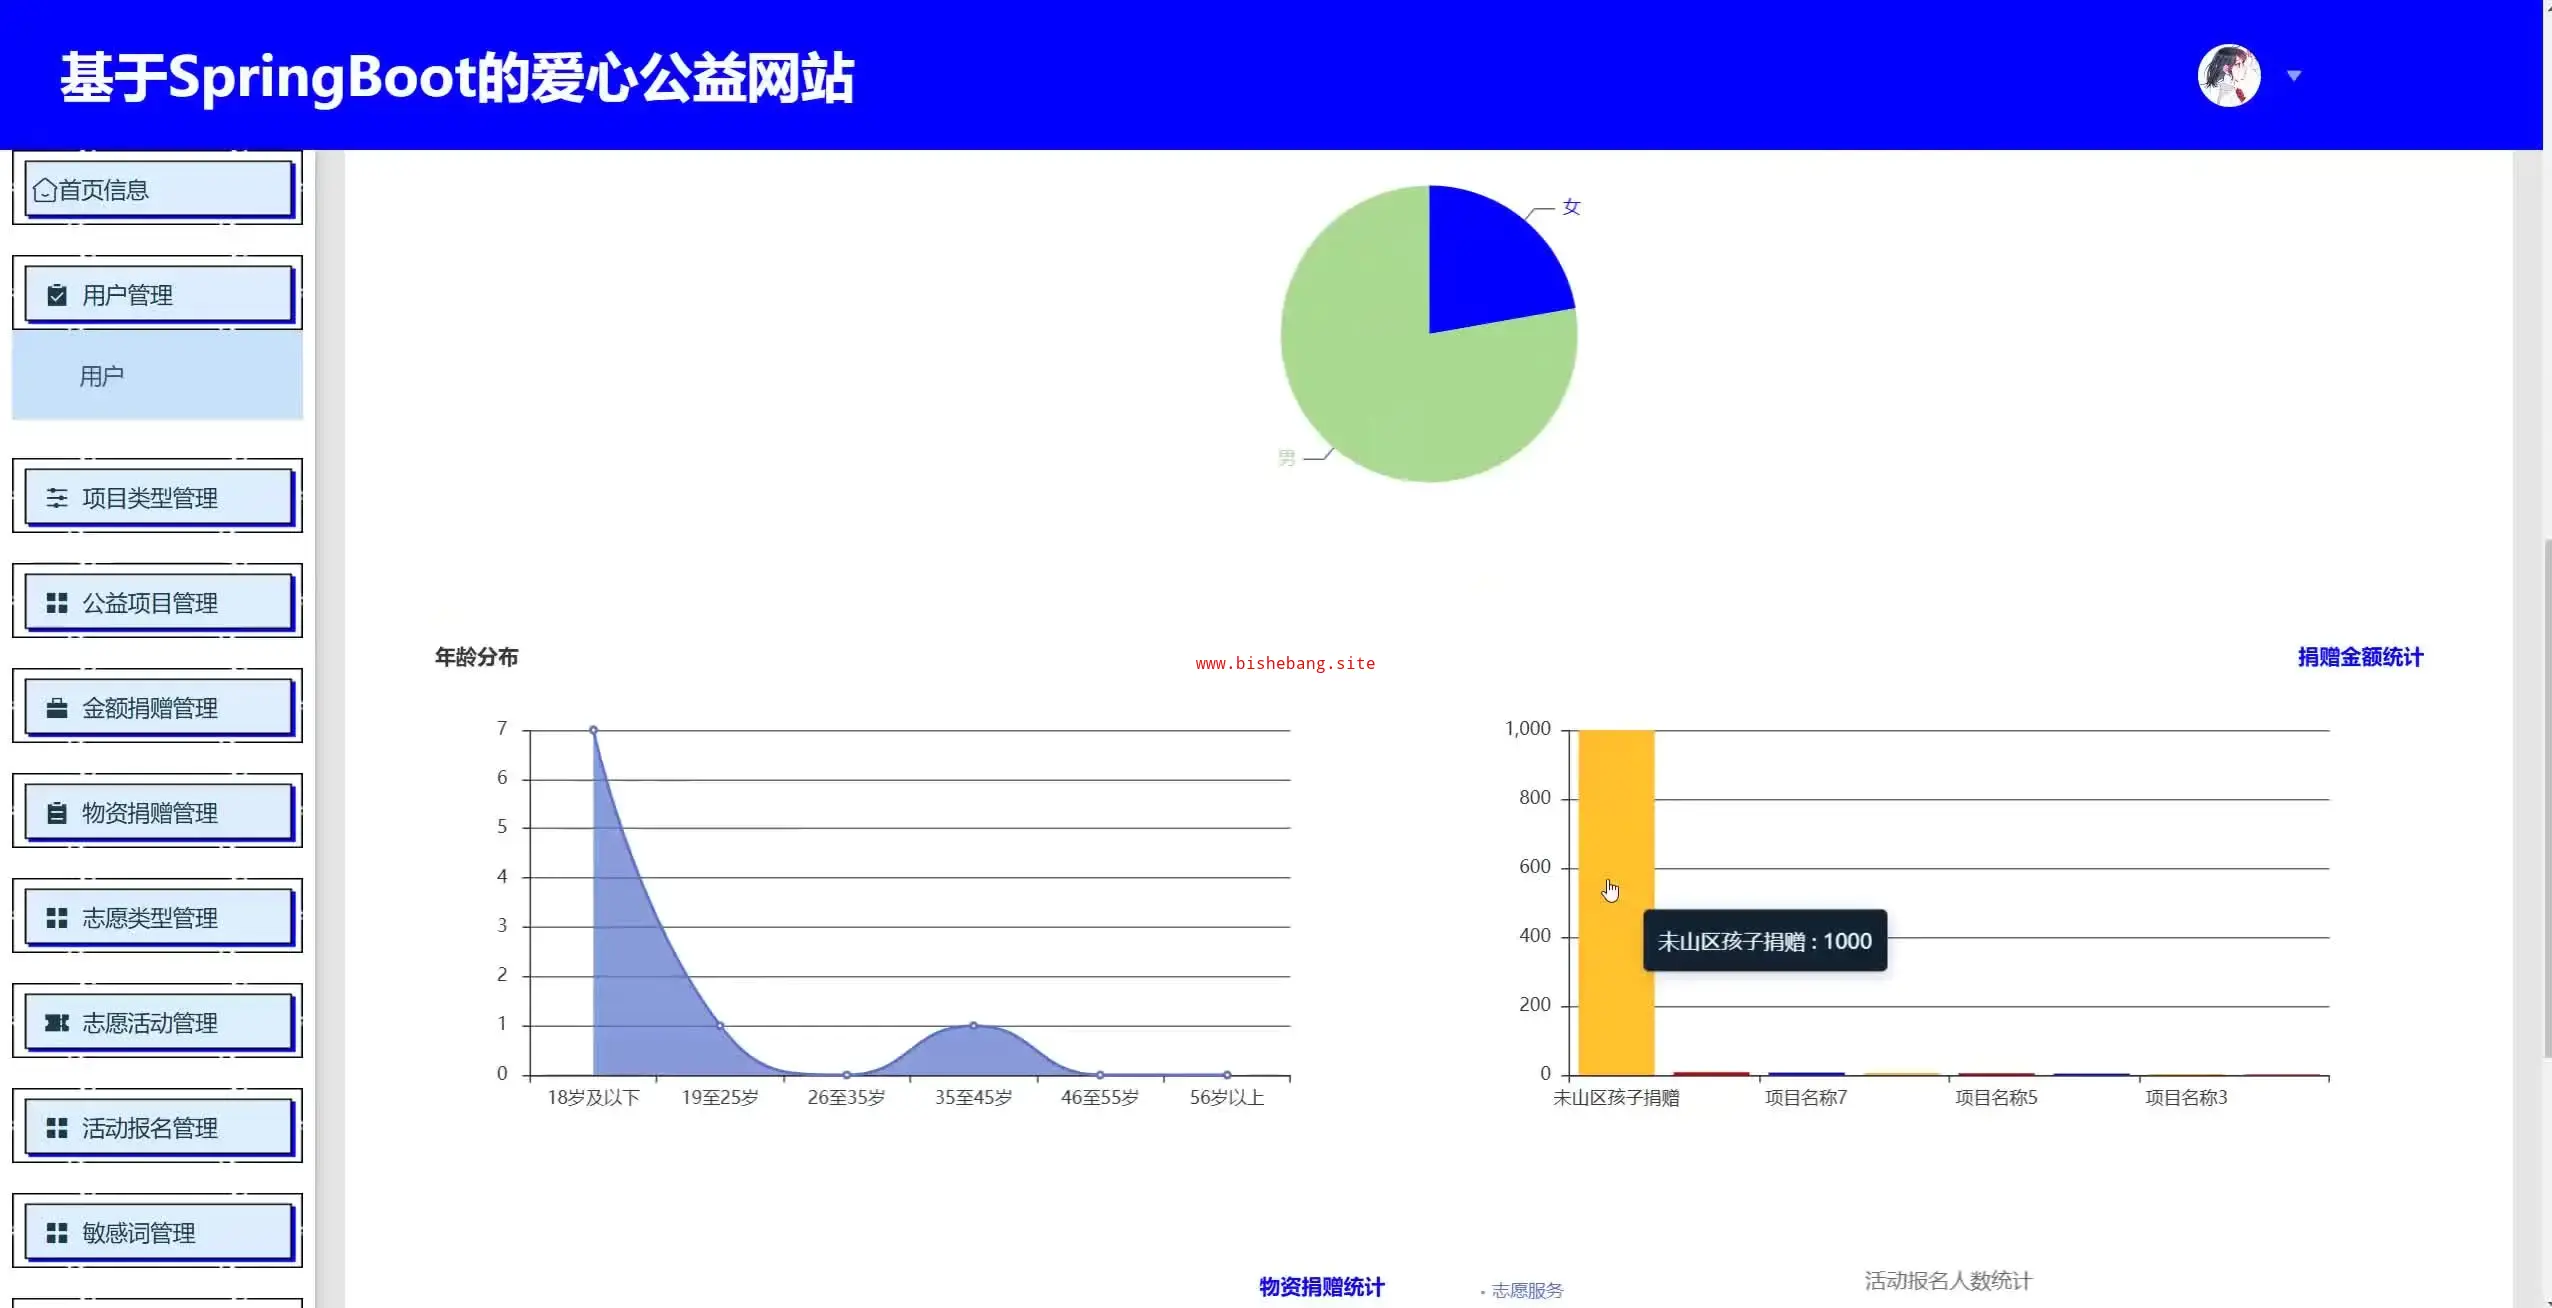Click the ticket icon in 志愿活动管理
The image size is (2552, 1308).
pos(57,1023)
